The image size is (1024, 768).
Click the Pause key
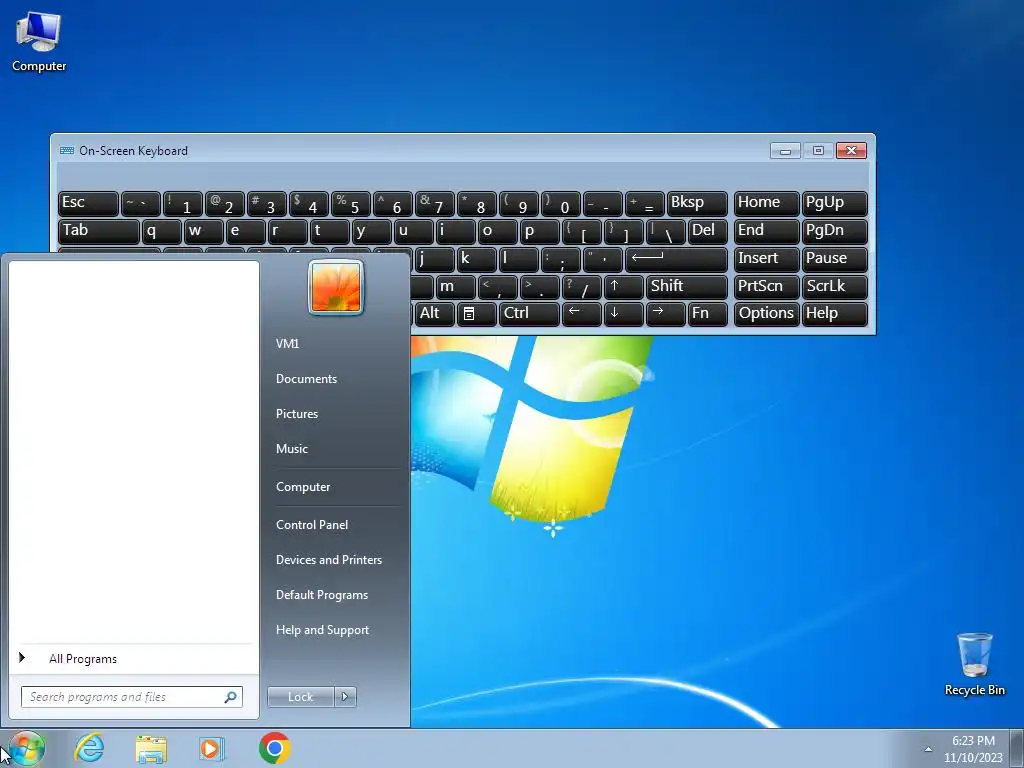point(835,259)
